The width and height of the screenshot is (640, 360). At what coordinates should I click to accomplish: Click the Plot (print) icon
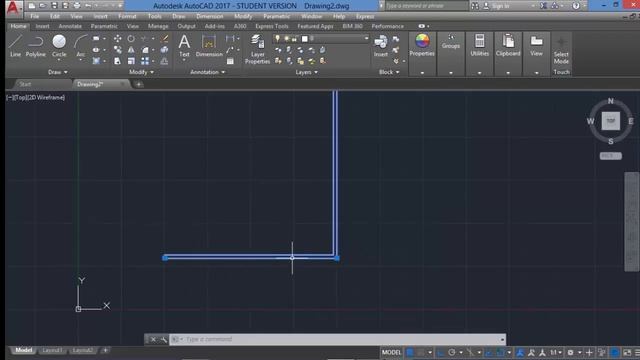(77, 6)
